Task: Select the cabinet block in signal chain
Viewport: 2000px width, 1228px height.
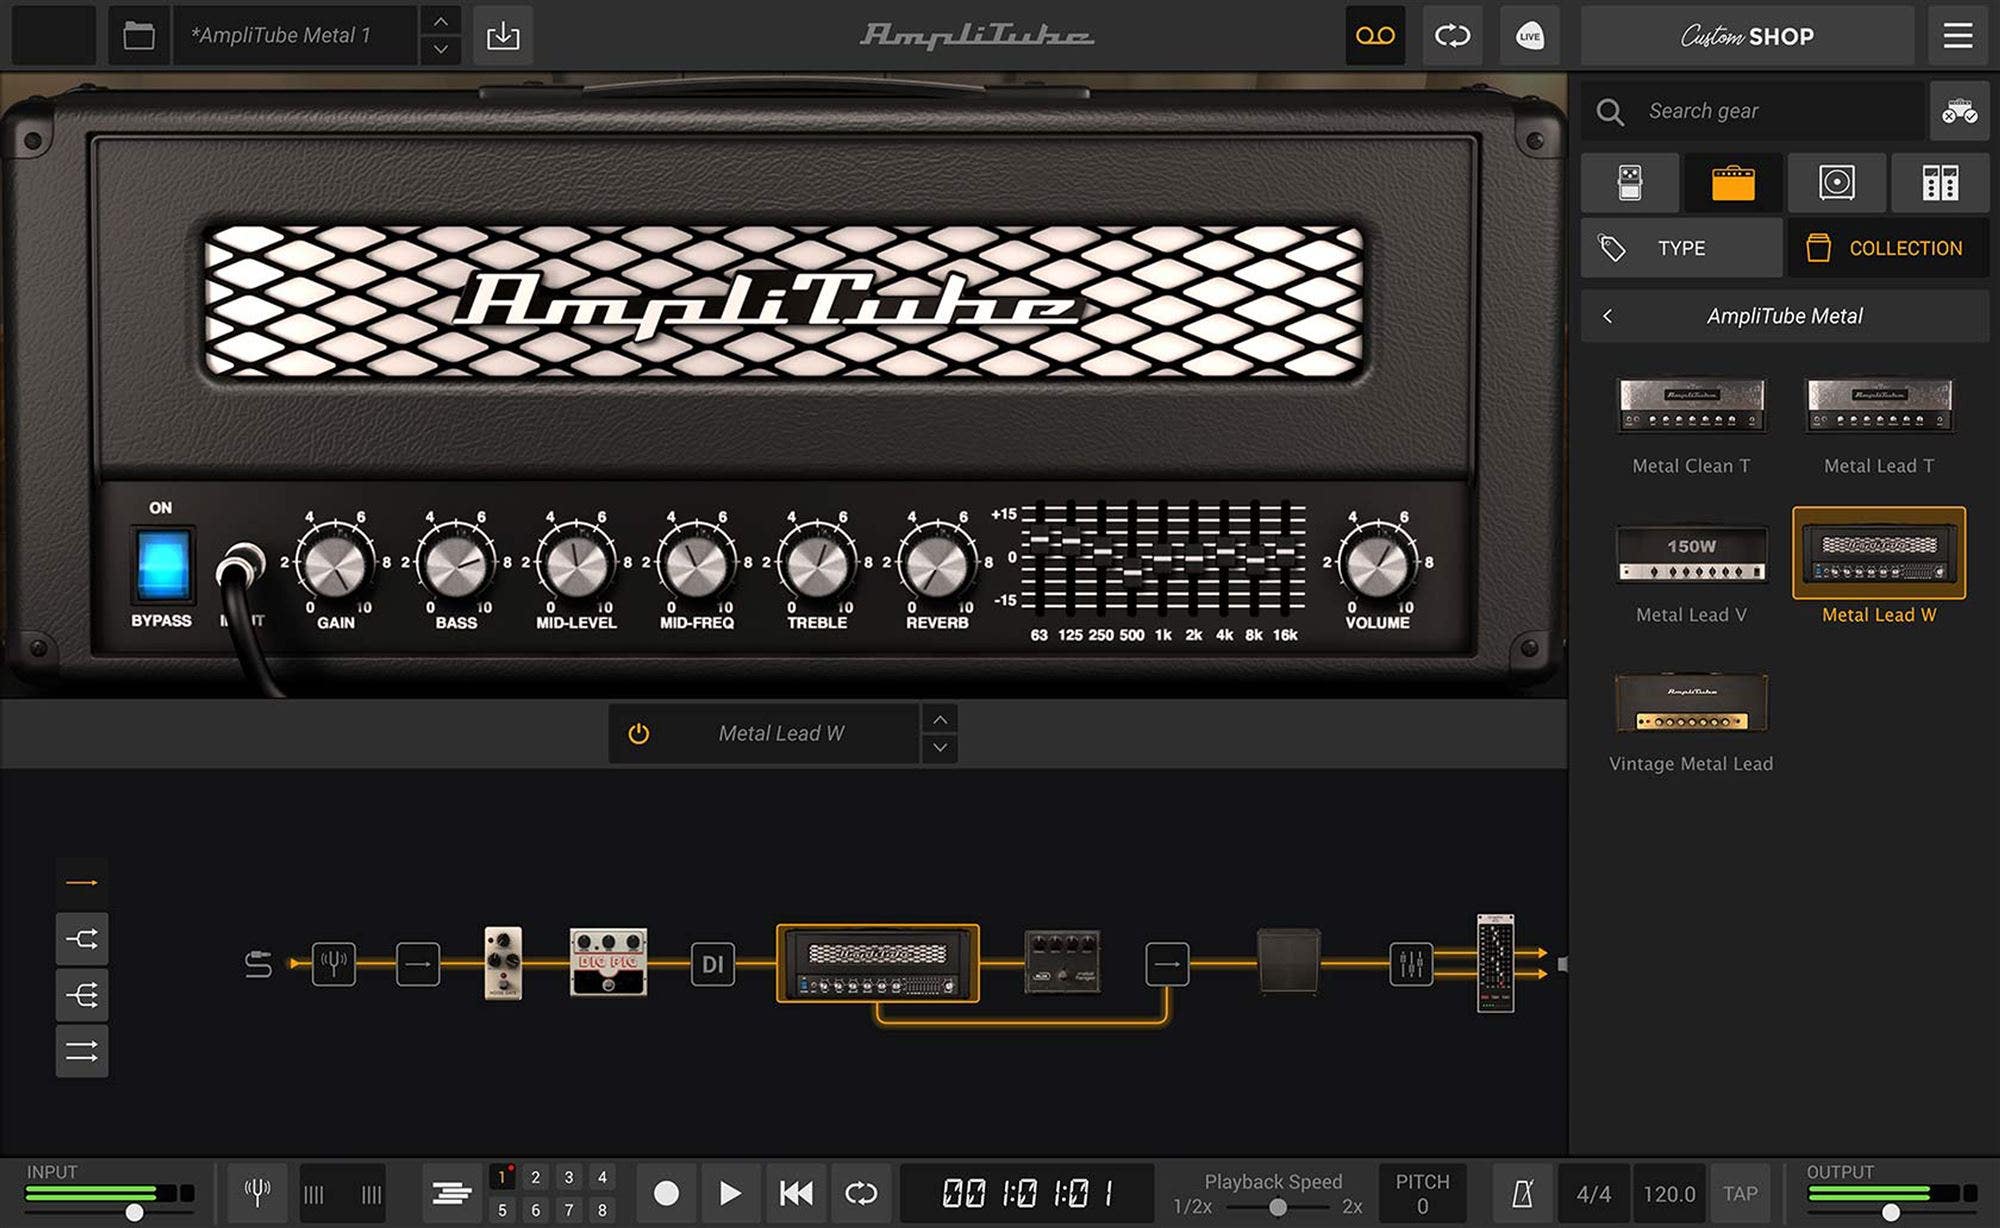Action: click(x=1288, y=961)
